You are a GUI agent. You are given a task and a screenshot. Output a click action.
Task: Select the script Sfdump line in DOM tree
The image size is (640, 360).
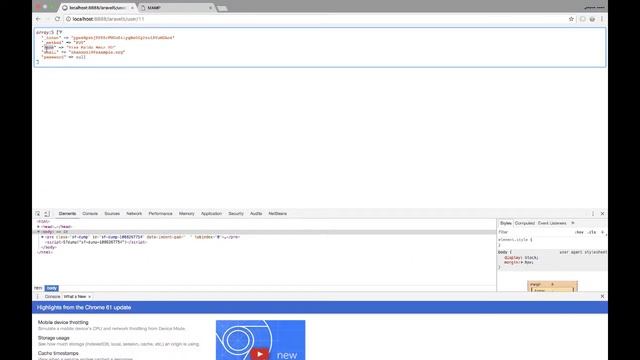point(96,242)
